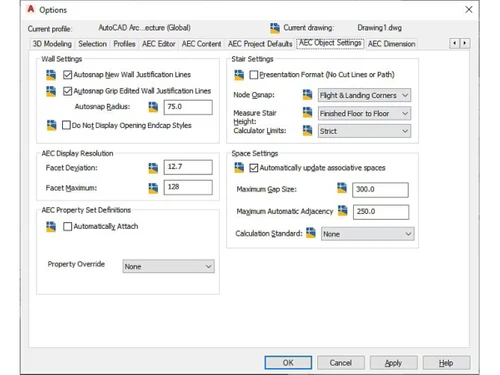Select the AEC Object Settings tab
Viewport: 500px width, 375px height.
click(330, 43)
